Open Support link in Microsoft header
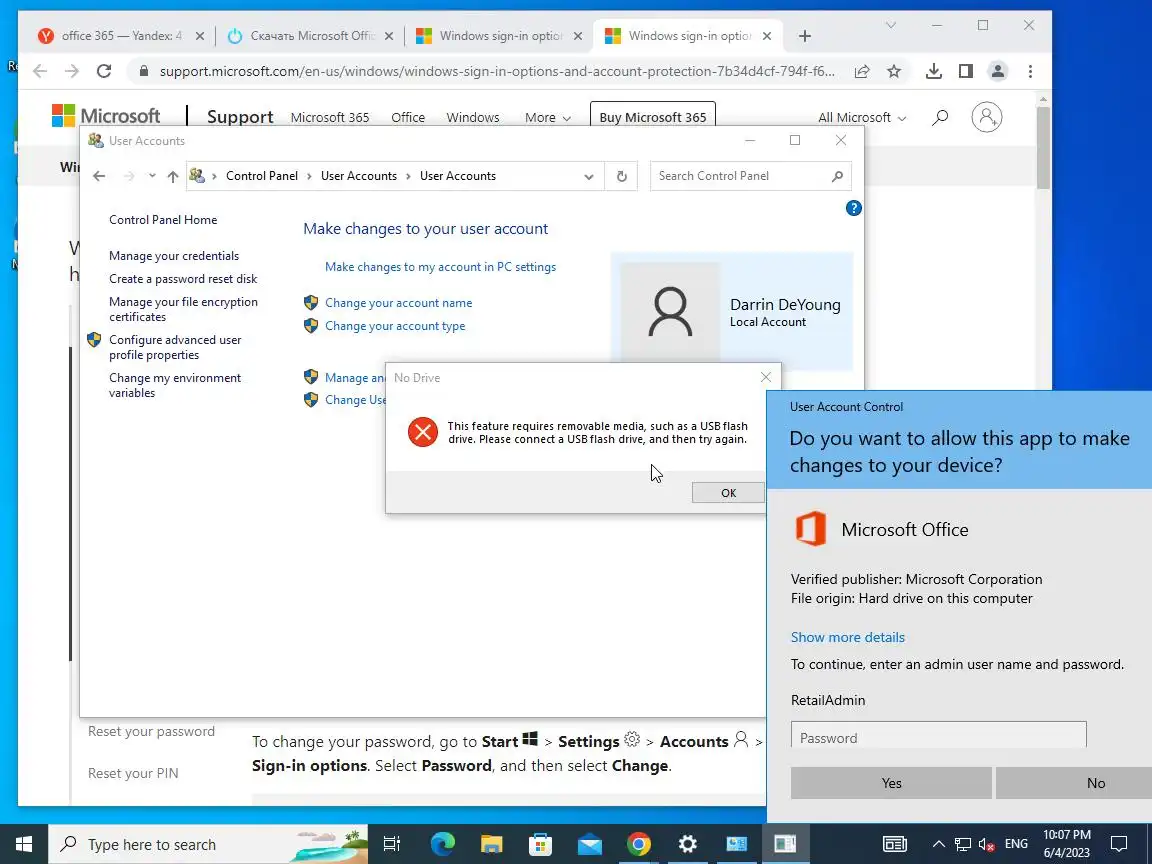Image resolution: width=1152 pixels, height=864 pixels. pos(240,117)
